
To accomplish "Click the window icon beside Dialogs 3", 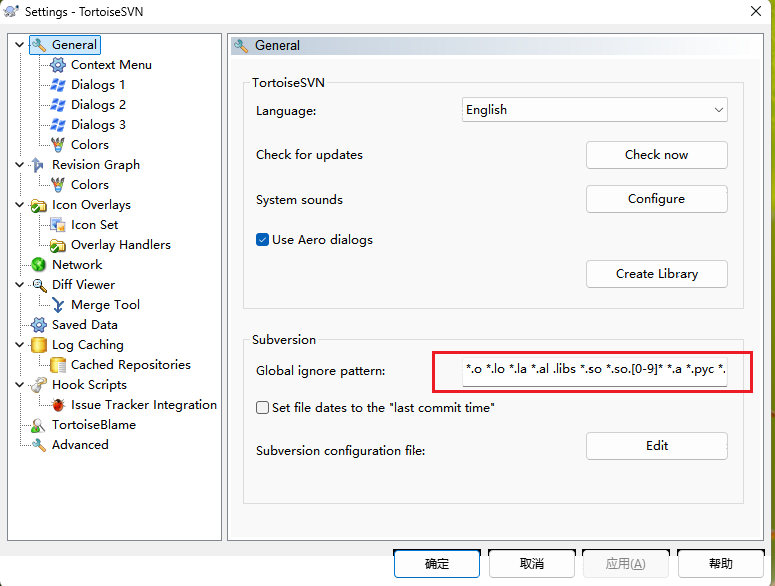I will tap(58, 125).
